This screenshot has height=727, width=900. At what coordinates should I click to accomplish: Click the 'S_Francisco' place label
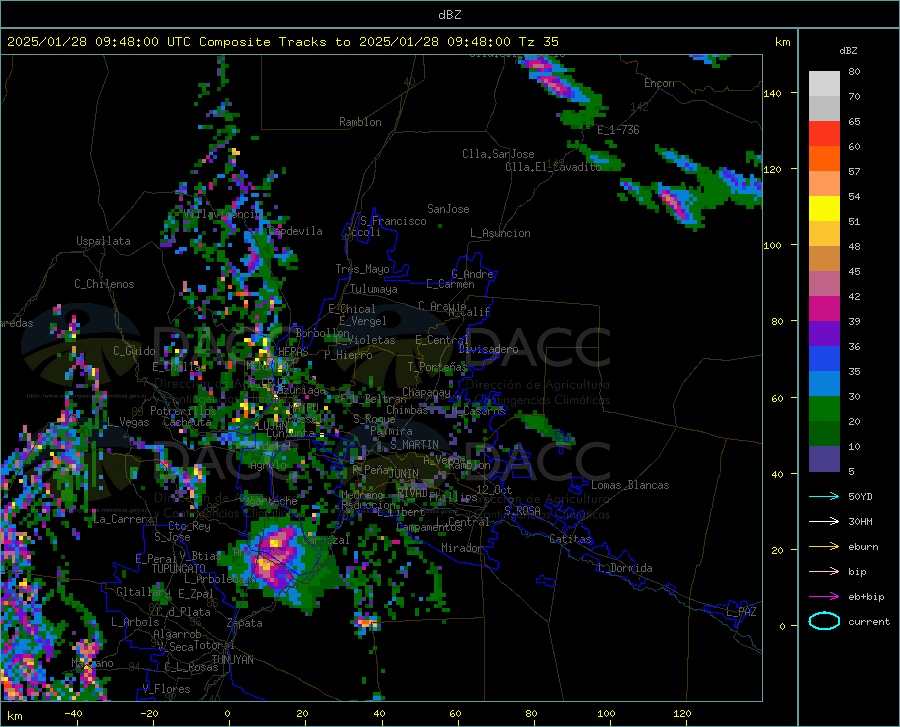click(393, 221)
